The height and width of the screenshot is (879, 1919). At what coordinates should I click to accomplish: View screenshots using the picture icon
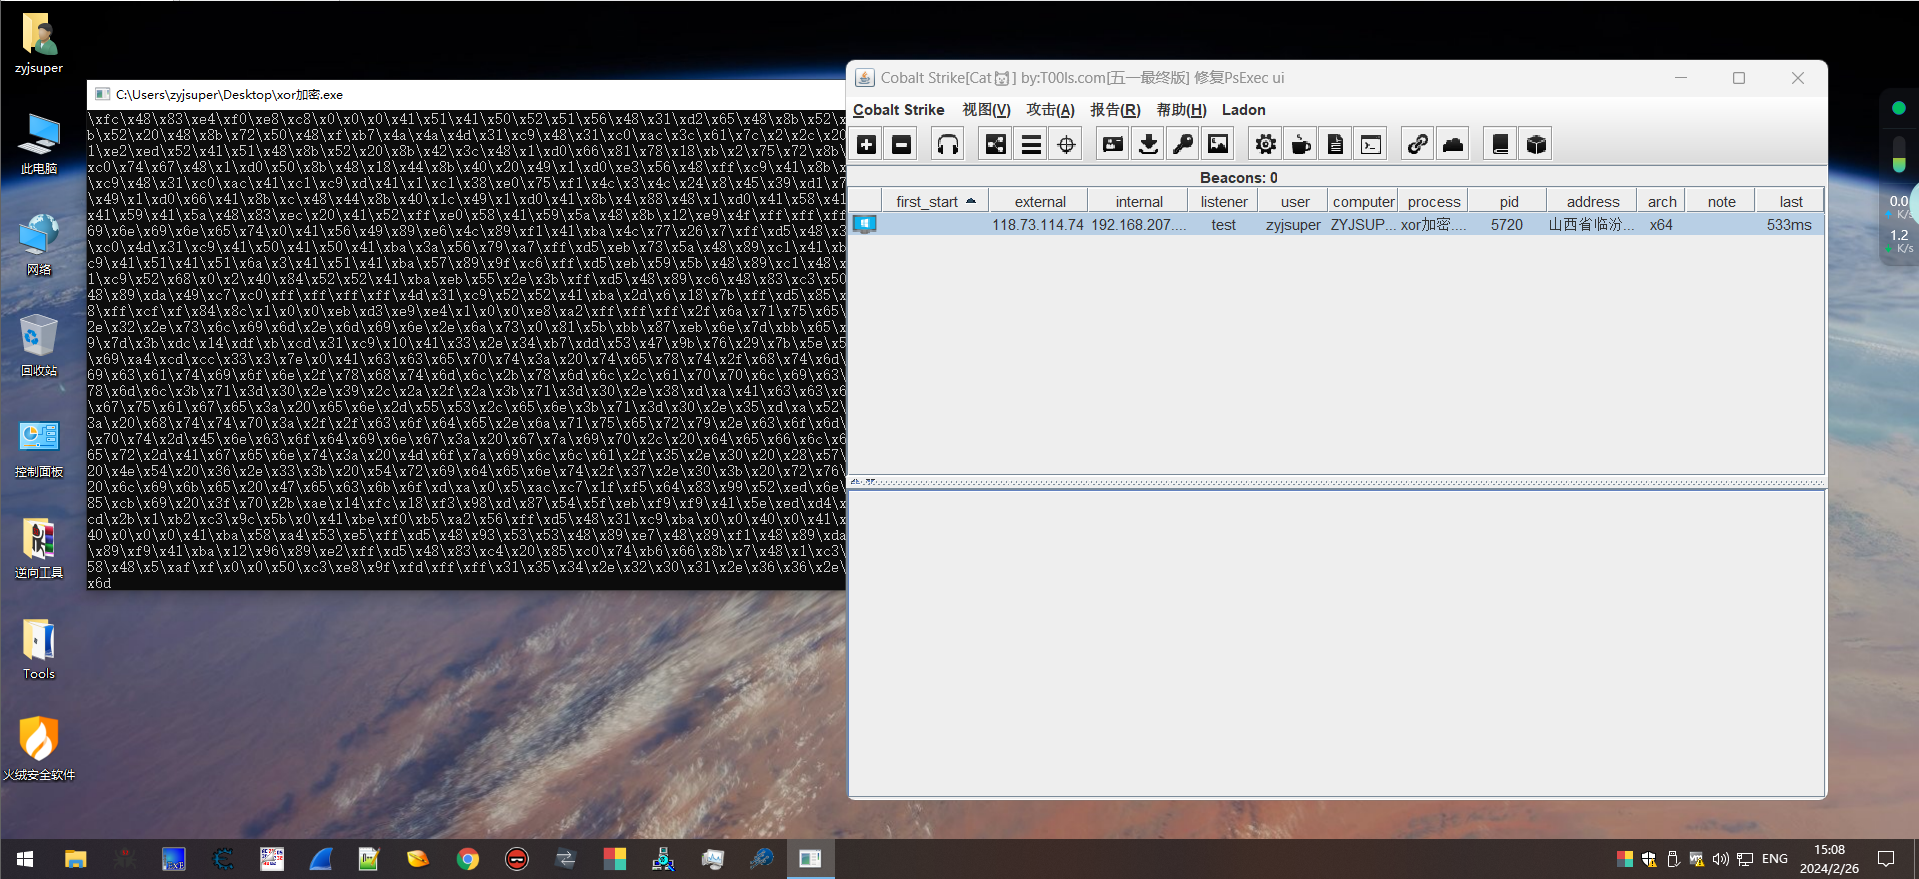1218,145
